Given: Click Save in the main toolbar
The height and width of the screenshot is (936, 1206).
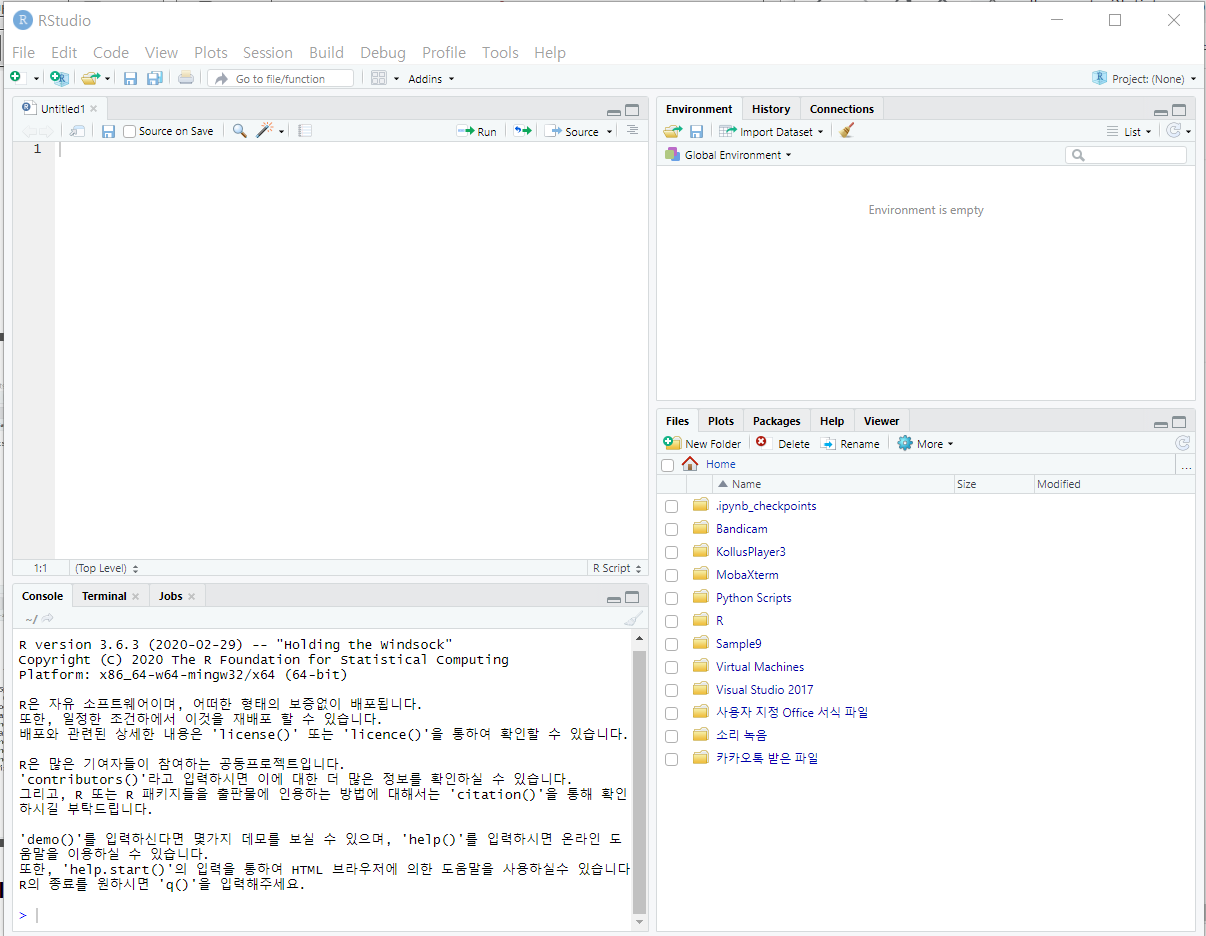Looking at the screenshot, I should click(x=130, y=78).
